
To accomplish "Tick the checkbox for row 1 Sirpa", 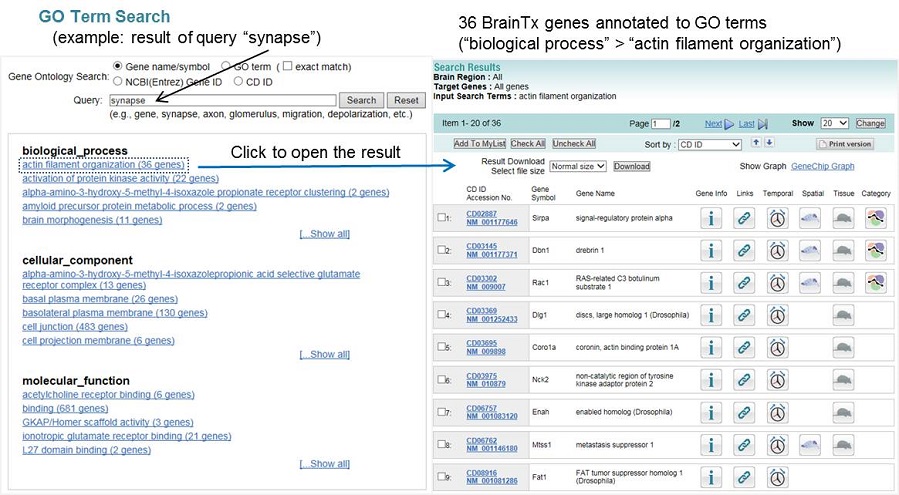I will tap(441, 218).
